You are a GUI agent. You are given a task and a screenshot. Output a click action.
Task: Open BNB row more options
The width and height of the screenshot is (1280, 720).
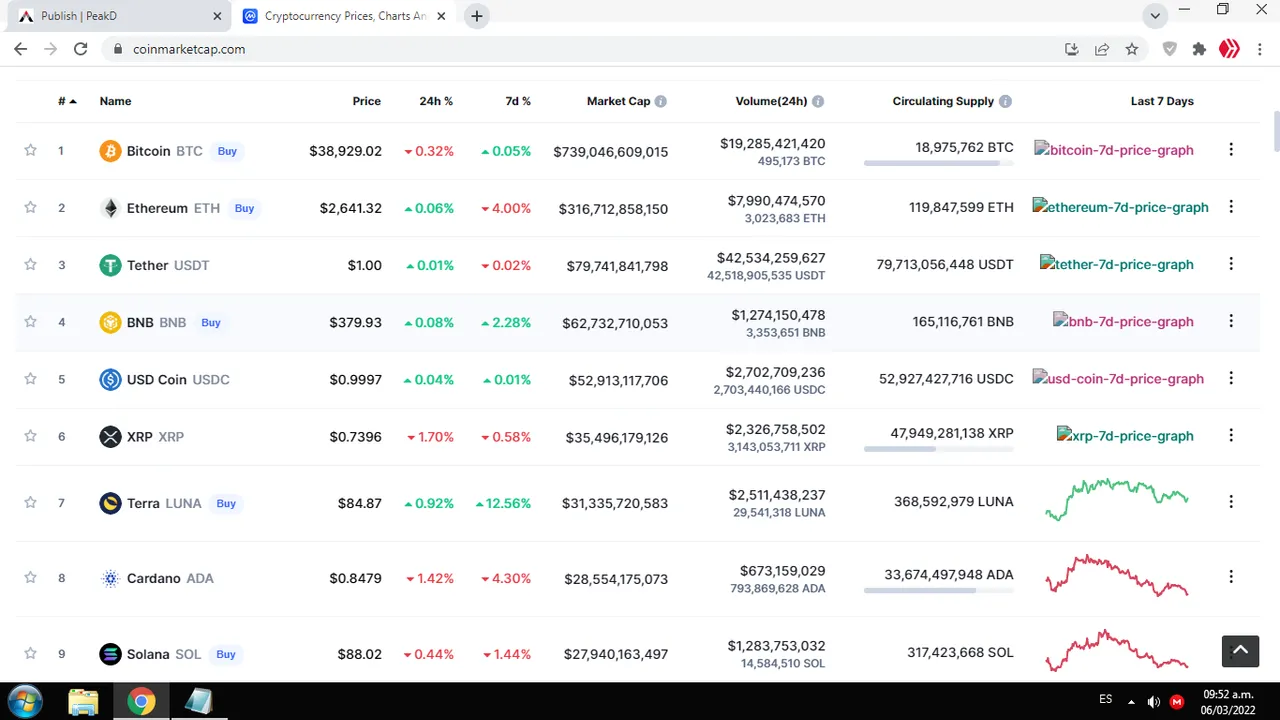1231,321
